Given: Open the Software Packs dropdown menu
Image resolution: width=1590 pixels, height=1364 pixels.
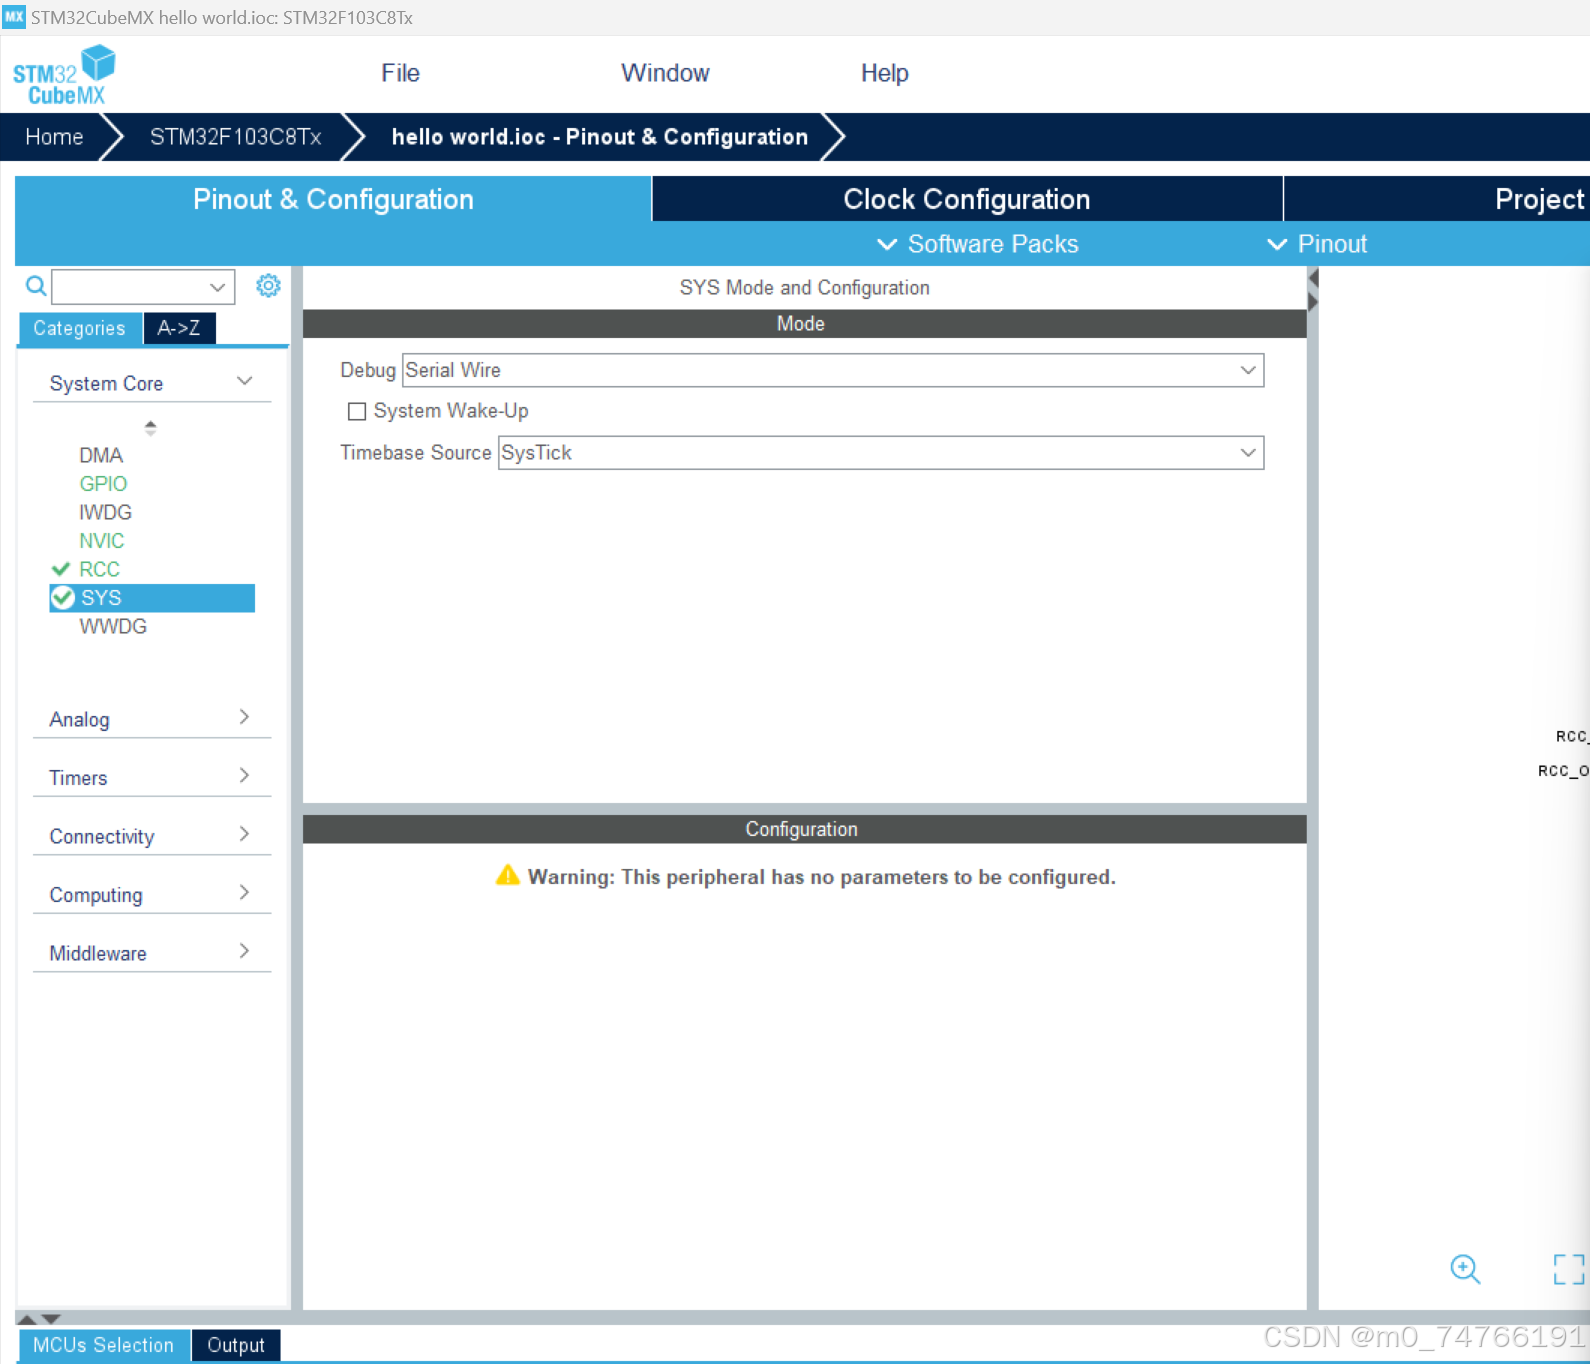Looking at the screenshot, I should [977, 244].
